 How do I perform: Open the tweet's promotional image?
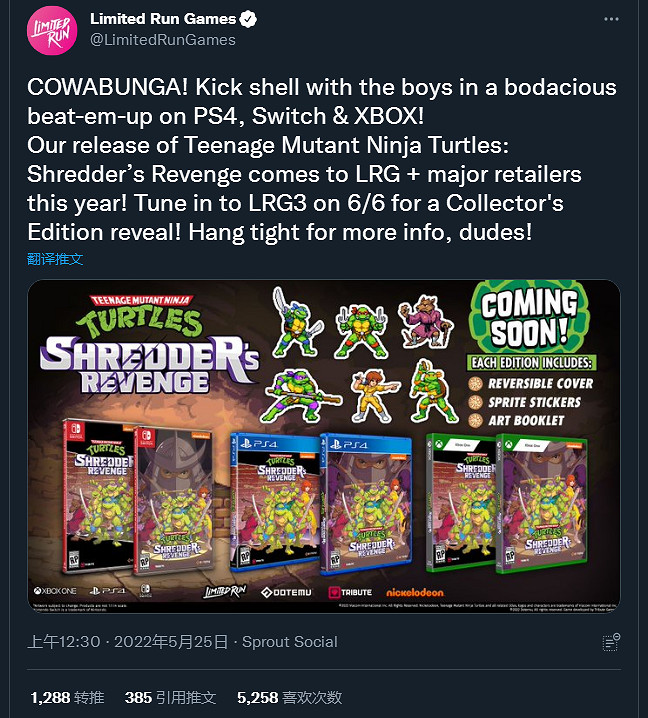[324, 446]
